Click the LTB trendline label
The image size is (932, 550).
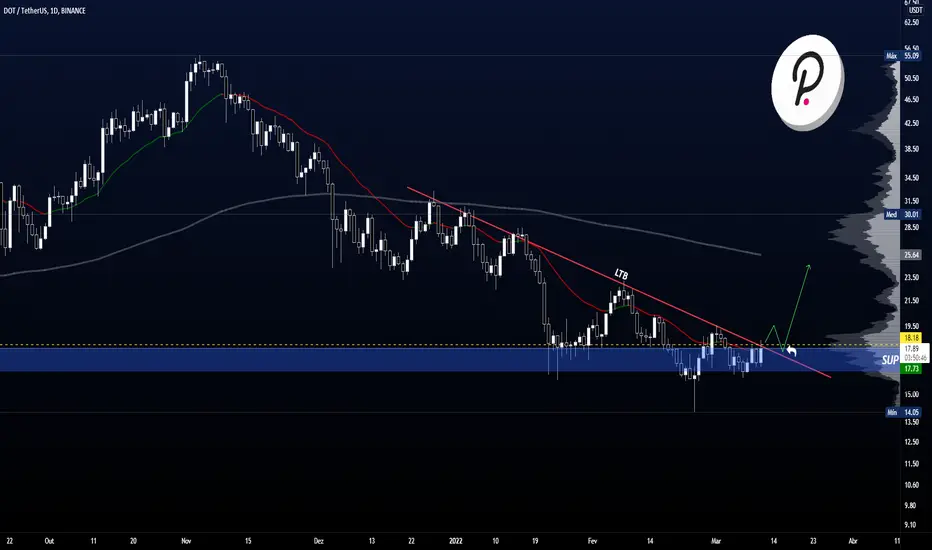(x=621, y=274)
